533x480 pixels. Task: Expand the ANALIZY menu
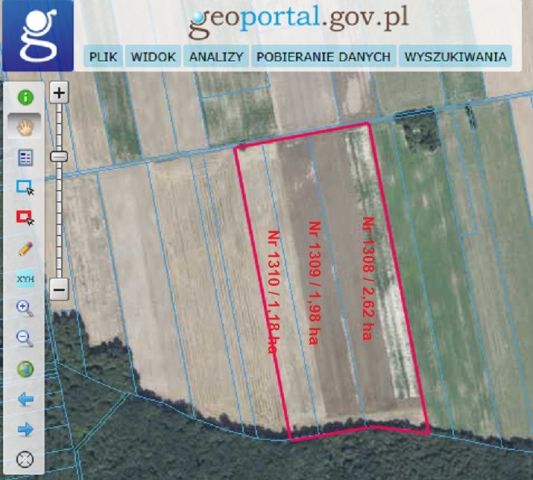coord(216,56)
